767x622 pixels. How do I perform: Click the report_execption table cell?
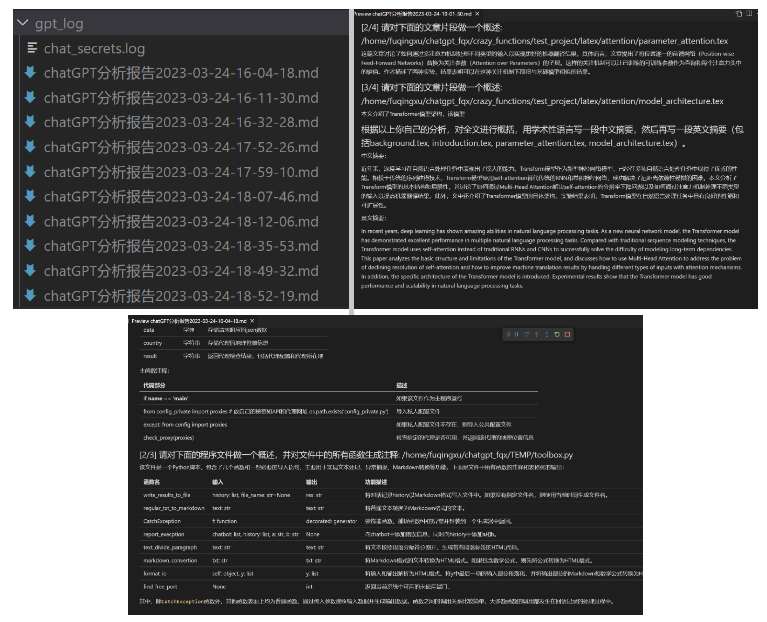coord(164,534)
